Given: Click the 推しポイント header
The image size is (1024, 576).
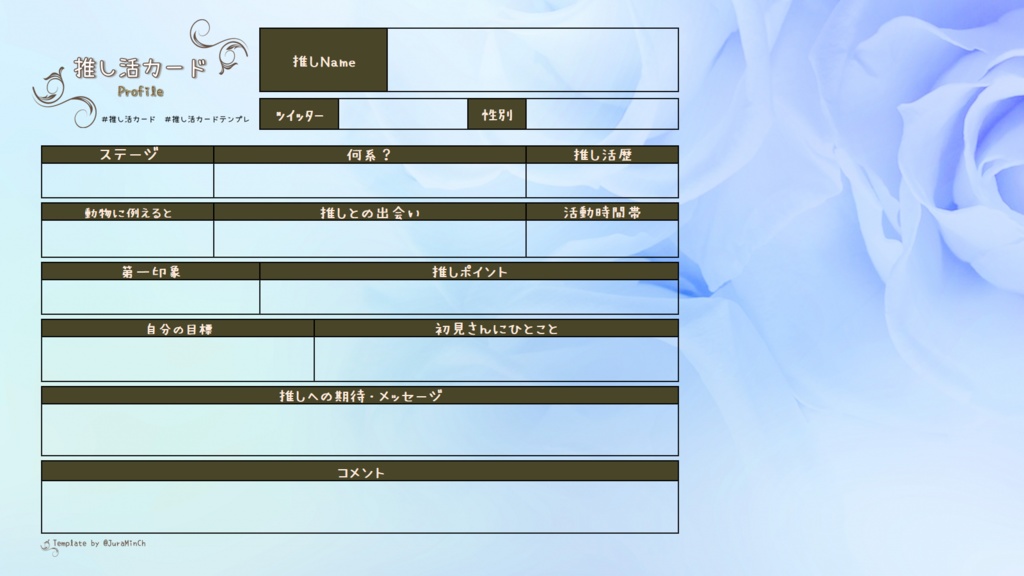Looking at the screenshot, I should [469, 272].
